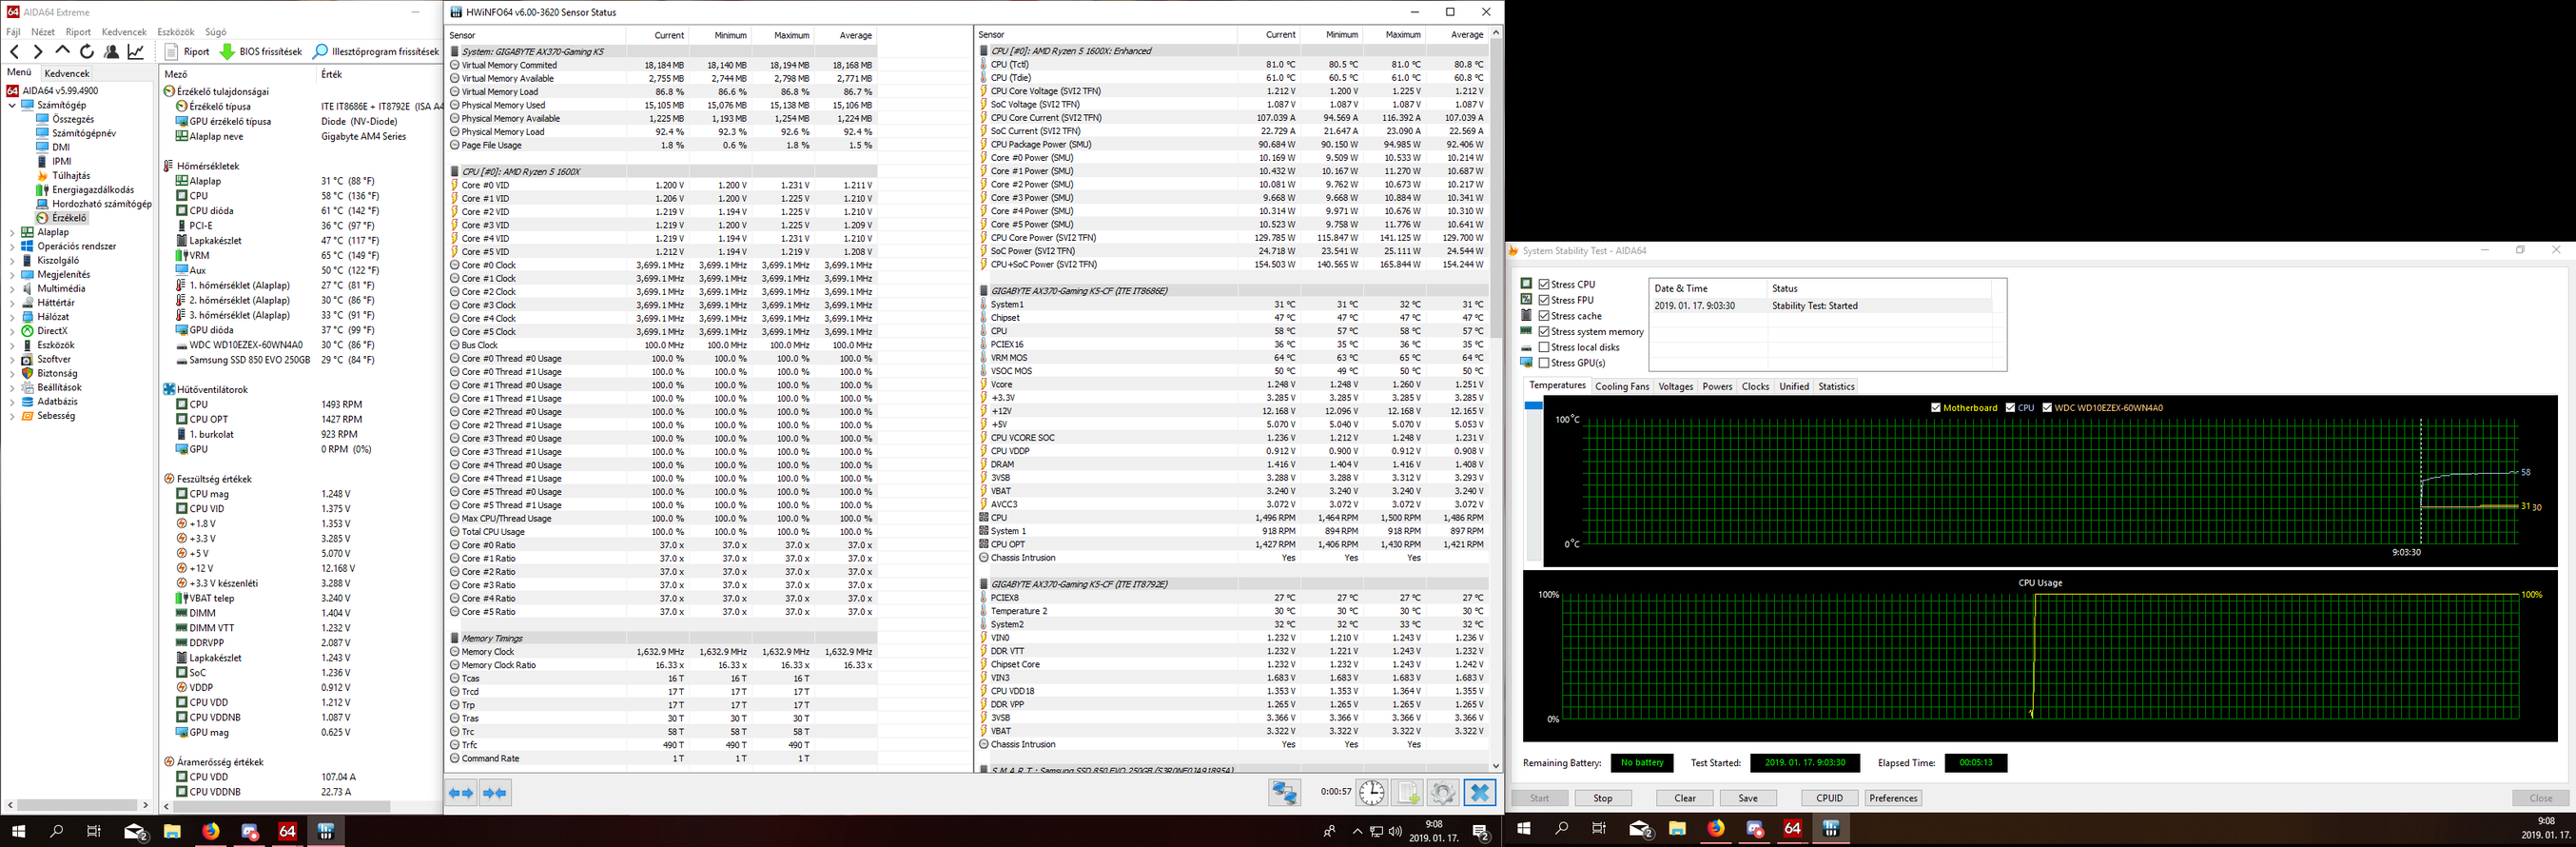Switch to Cooling Fans tab
Viewport: 2576px width, 847px height.
coord(1622,386)
